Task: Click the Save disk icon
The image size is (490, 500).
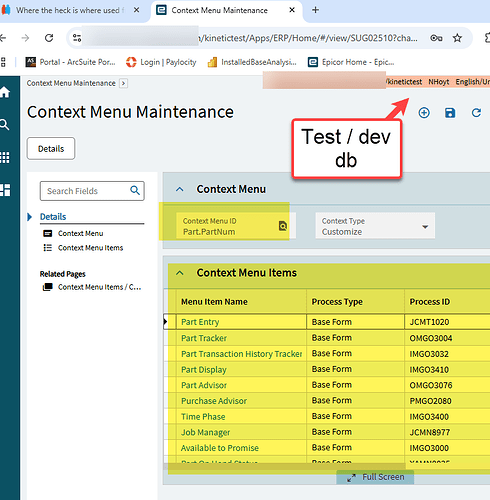Action: click(x=450, y=113)
